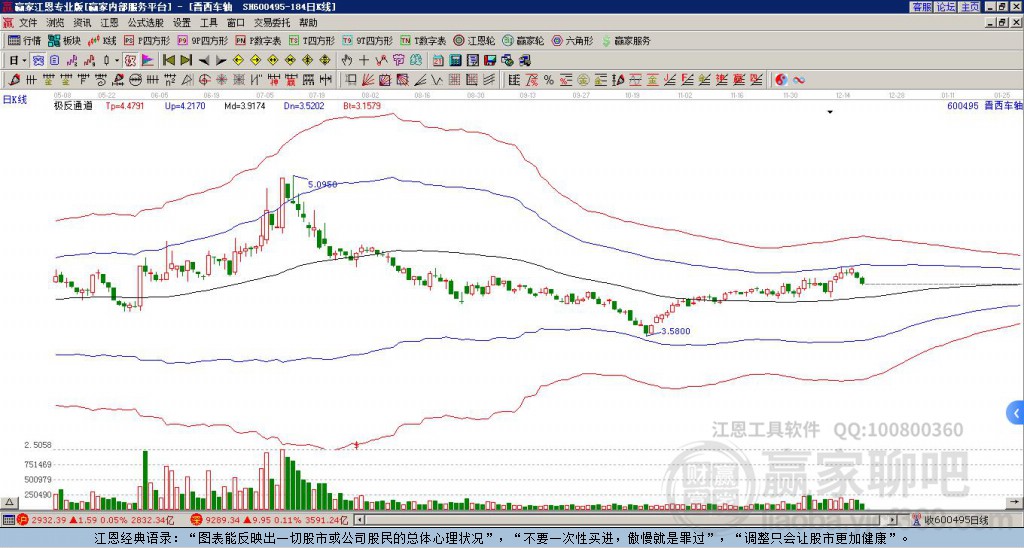Screen dimensions: 1024x548
Task: Click the red pencil drawing tool
Action: click(x=13, y=80)
